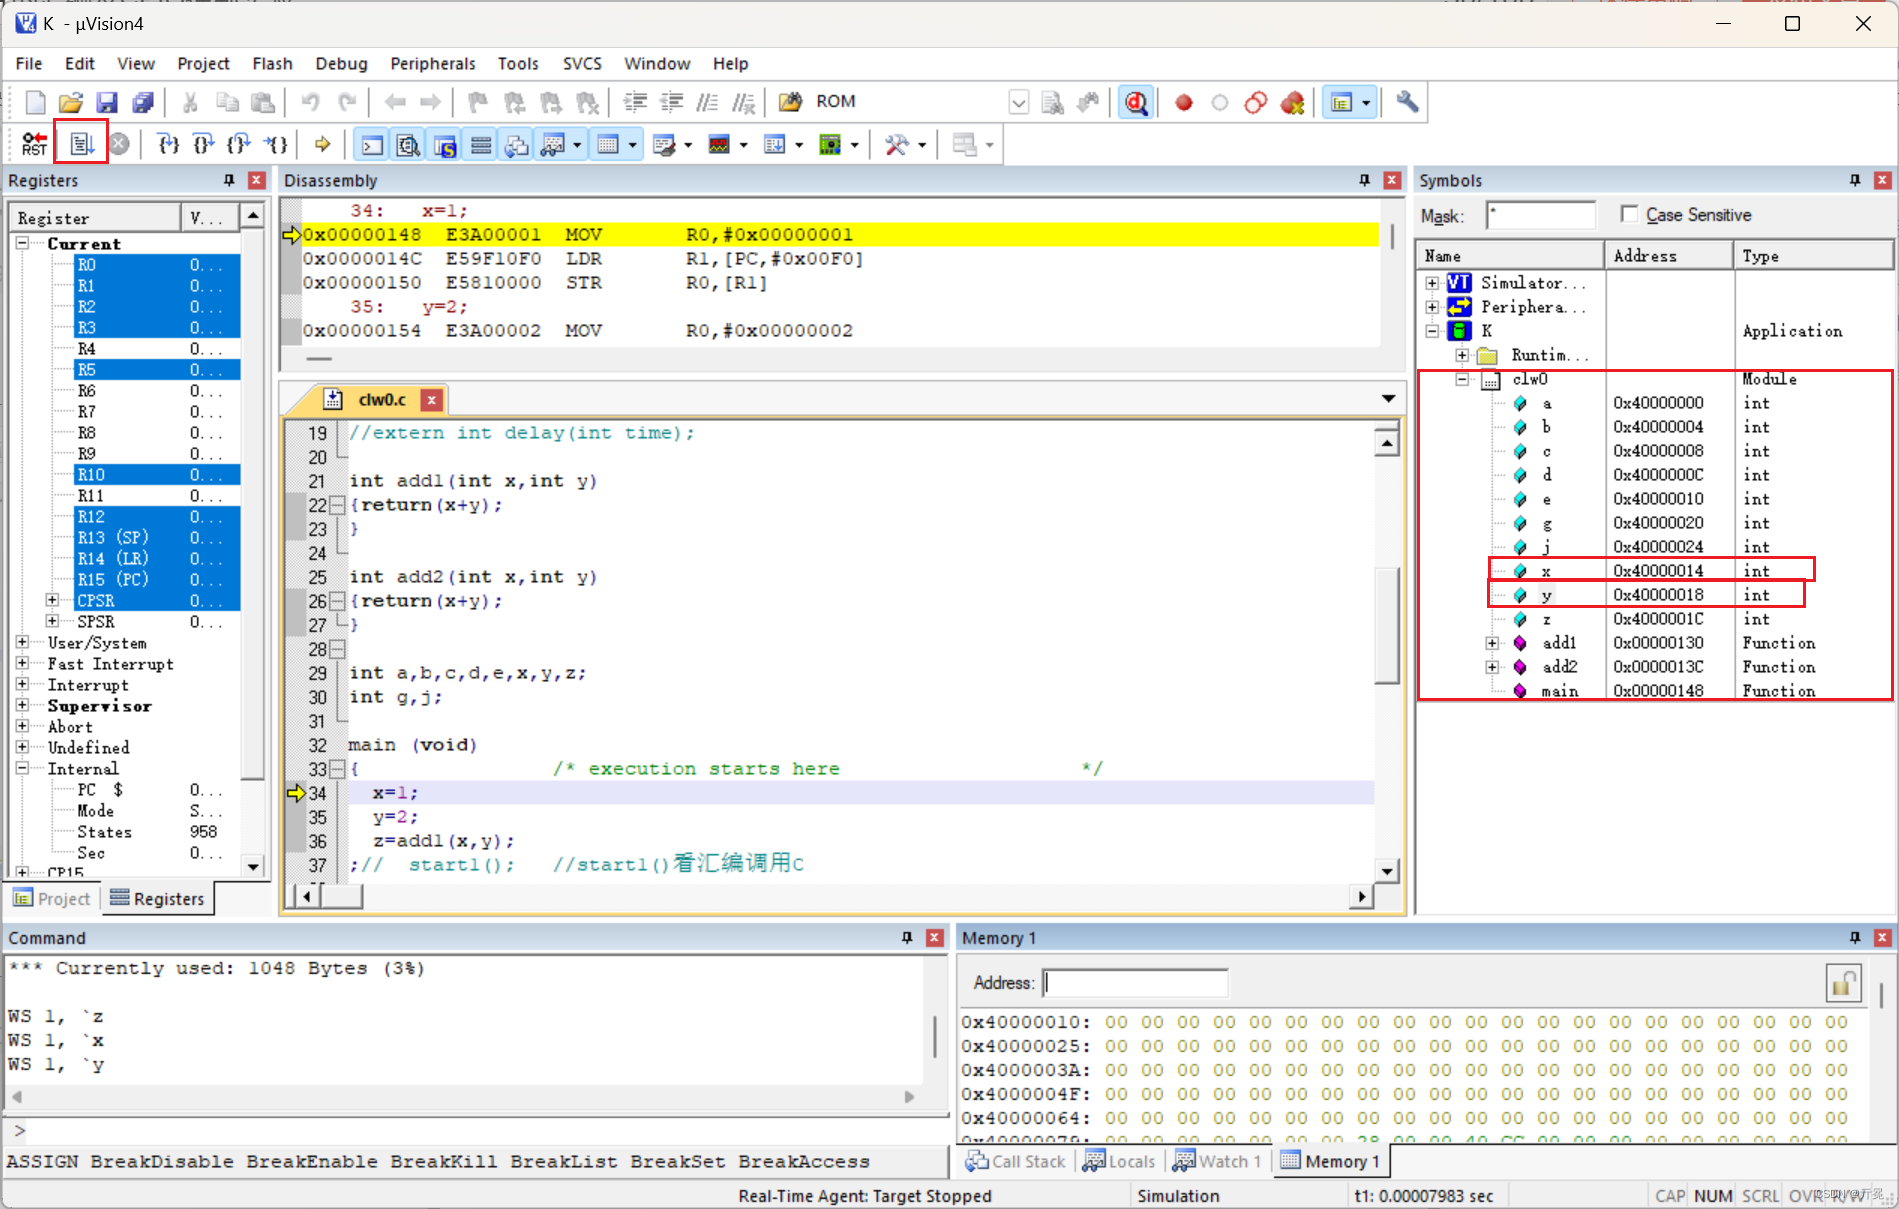Click the Start/Stop Debug Session icon
Image resolution: width=1899 pixels, height=1209 pixels.
tap(1136, 102)
